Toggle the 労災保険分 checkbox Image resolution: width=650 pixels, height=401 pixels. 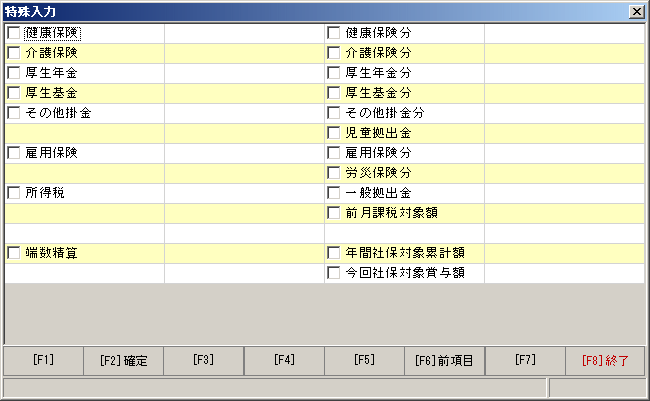pyautogui.click(x=334, y=173)
